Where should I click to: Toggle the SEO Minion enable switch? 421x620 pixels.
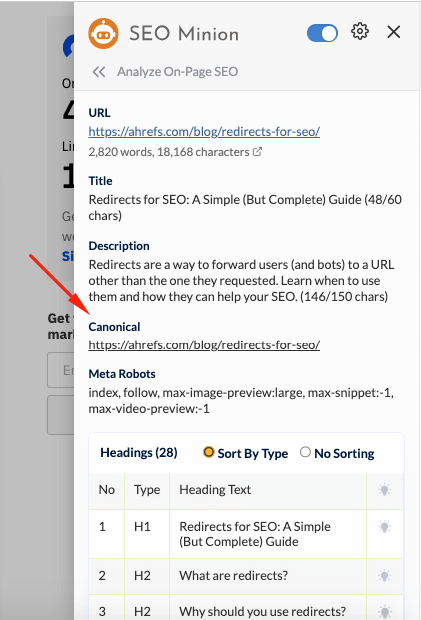(322, 33)
